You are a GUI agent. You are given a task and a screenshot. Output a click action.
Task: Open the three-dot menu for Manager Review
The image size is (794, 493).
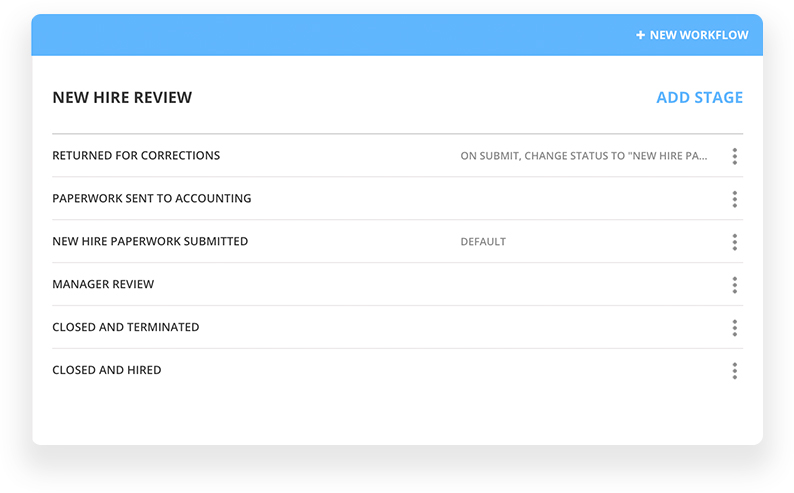[x=734, y=285]
